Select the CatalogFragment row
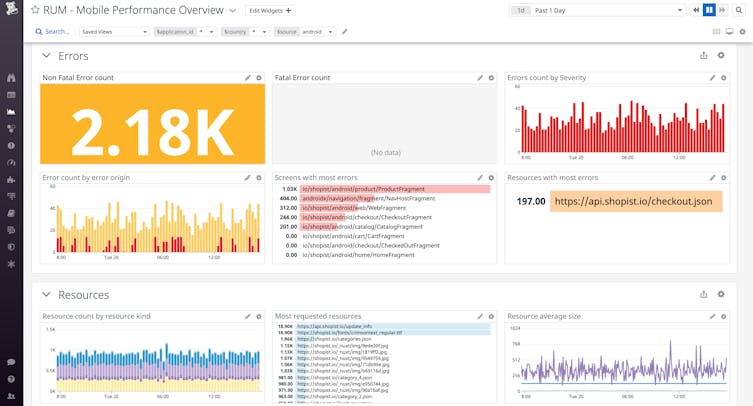 [x=384, y=227]
